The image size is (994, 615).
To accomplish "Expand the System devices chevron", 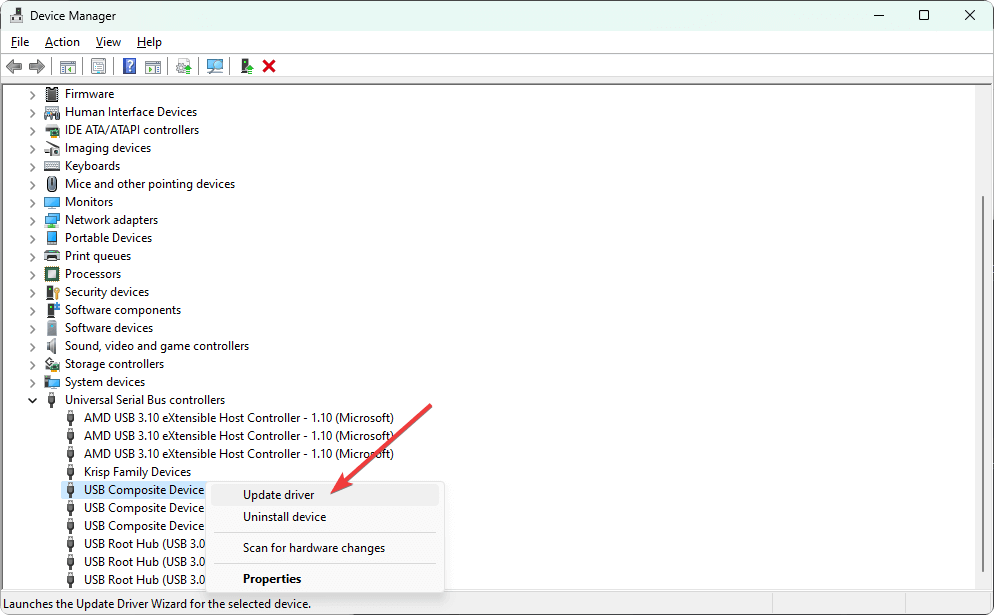I will coord(32,382).
